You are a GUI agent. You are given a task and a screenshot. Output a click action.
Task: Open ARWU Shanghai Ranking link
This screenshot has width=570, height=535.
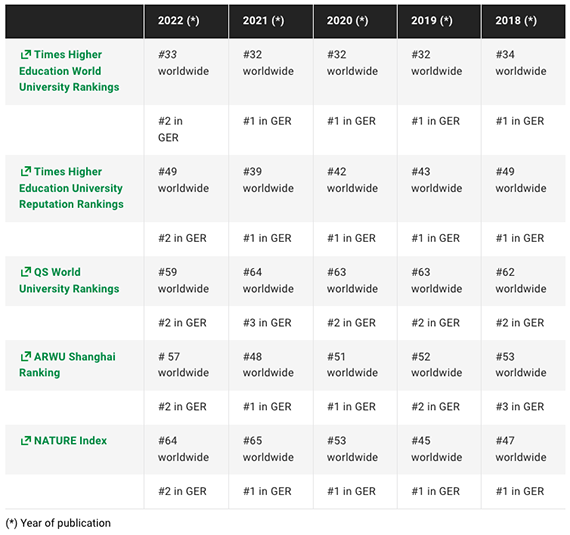67,365
